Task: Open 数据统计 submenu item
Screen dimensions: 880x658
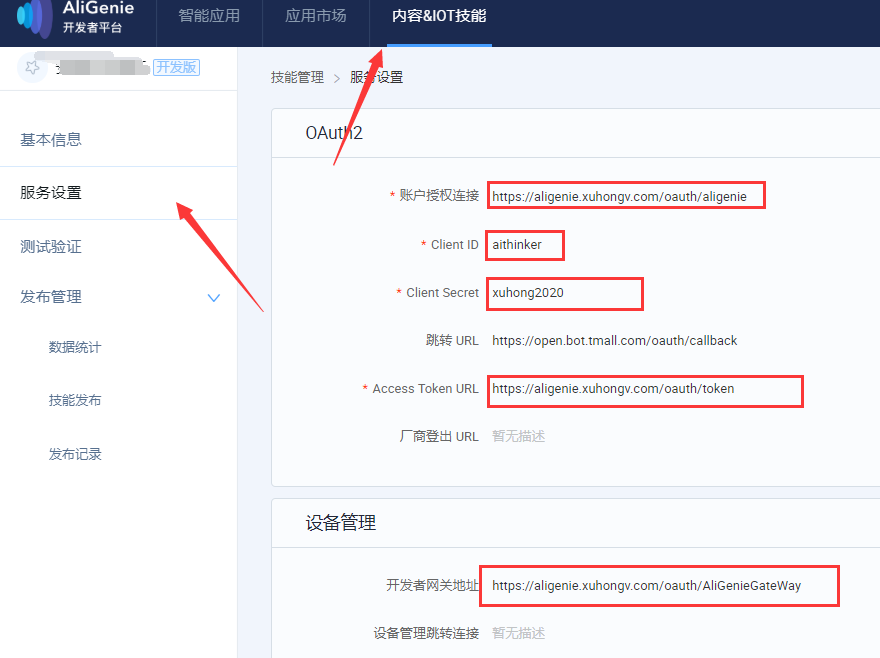Action: pyautogui.click(x=75, y=347)
